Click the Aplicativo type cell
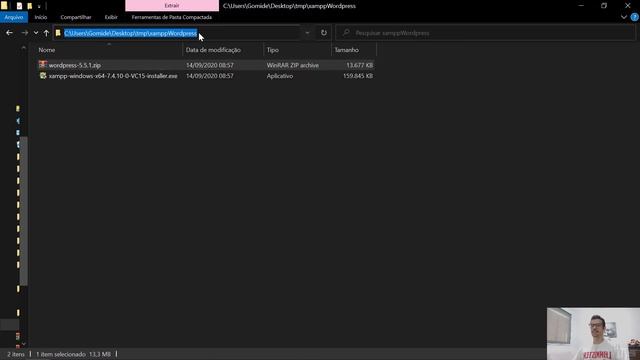Viewport: 640px width, 360px height. tap(280, 76)
